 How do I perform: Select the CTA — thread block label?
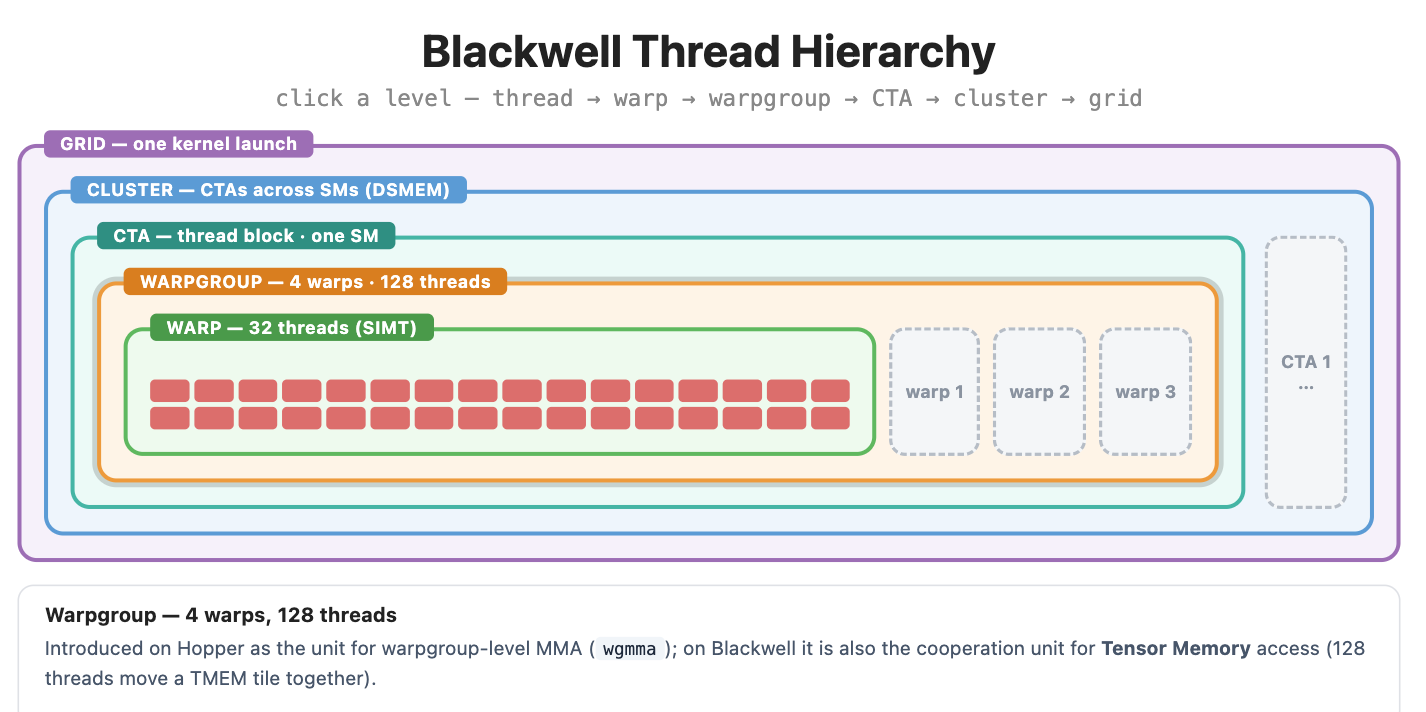coord(246,236)
